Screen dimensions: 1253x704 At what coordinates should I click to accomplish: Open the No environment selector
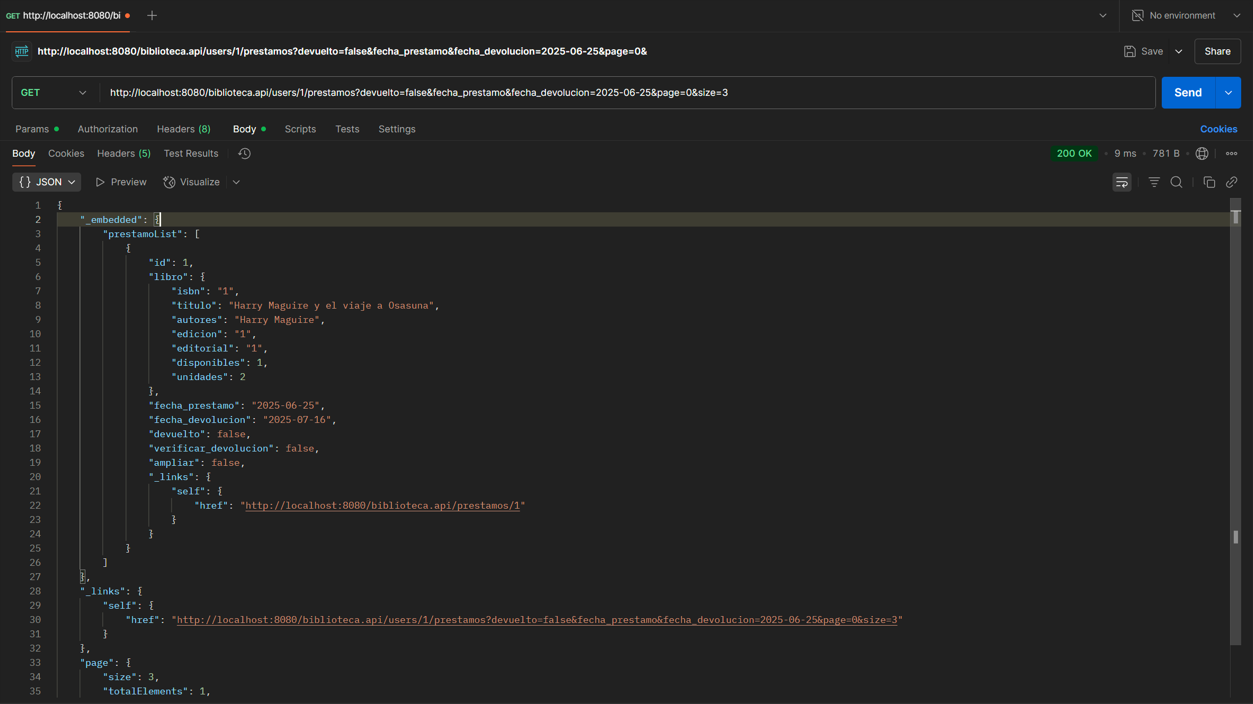point(1186,16)
